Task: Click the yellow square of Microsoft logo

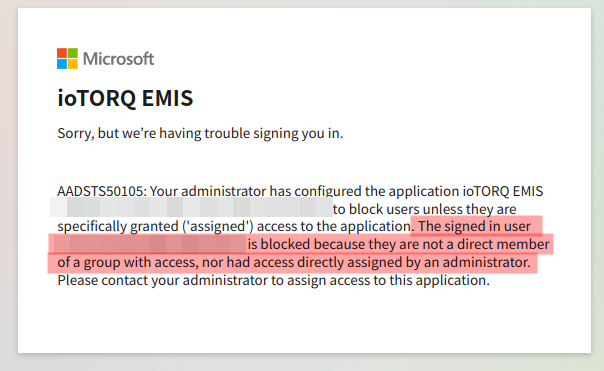Action: pos(73,64)
